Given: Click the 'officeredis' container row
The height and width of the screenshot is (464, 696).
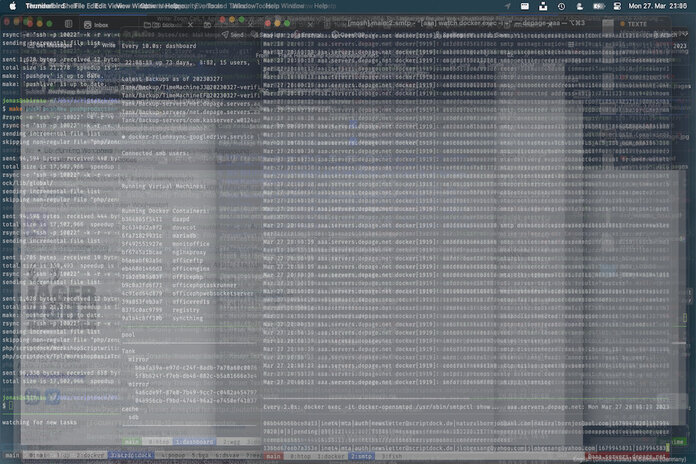Looking at the screenshot, I should [166, 302].
